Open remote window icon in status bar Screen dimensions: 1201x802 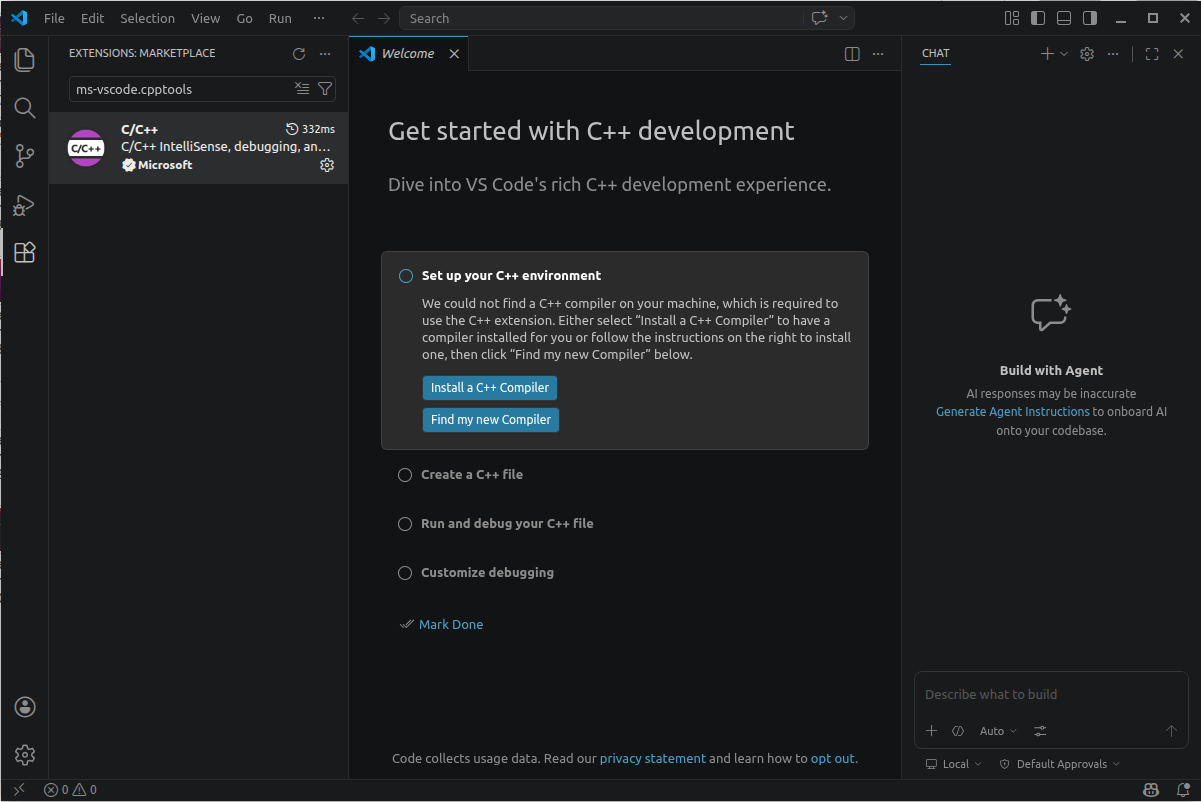[x=18, y=790]
